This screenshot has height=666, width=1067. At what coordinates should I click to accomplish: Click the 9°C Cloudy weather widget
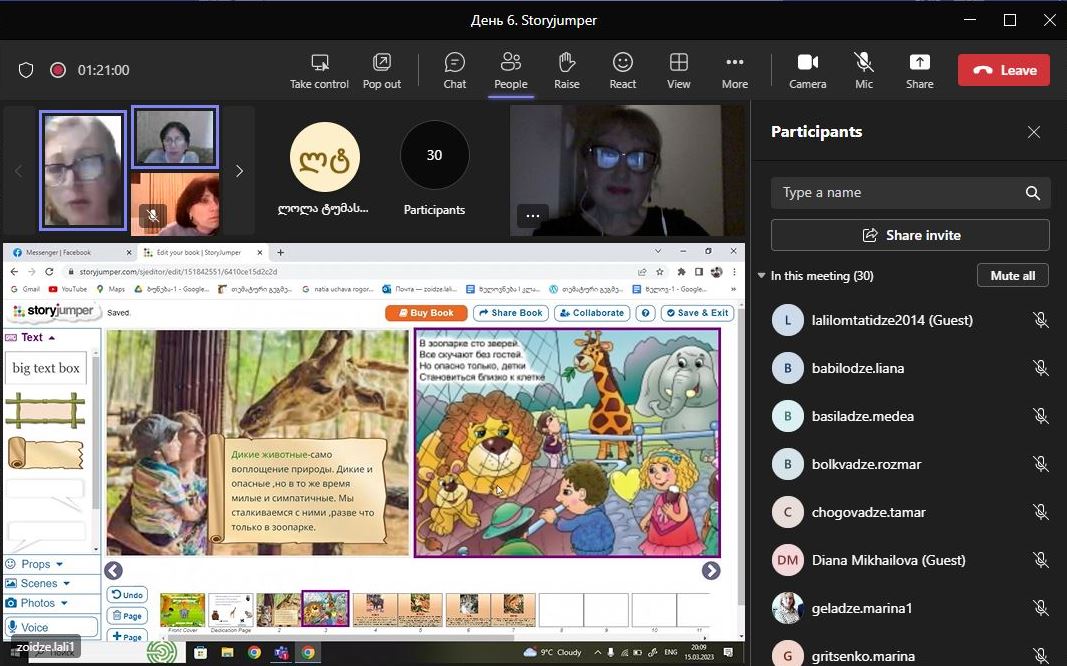tap(553, 652)
